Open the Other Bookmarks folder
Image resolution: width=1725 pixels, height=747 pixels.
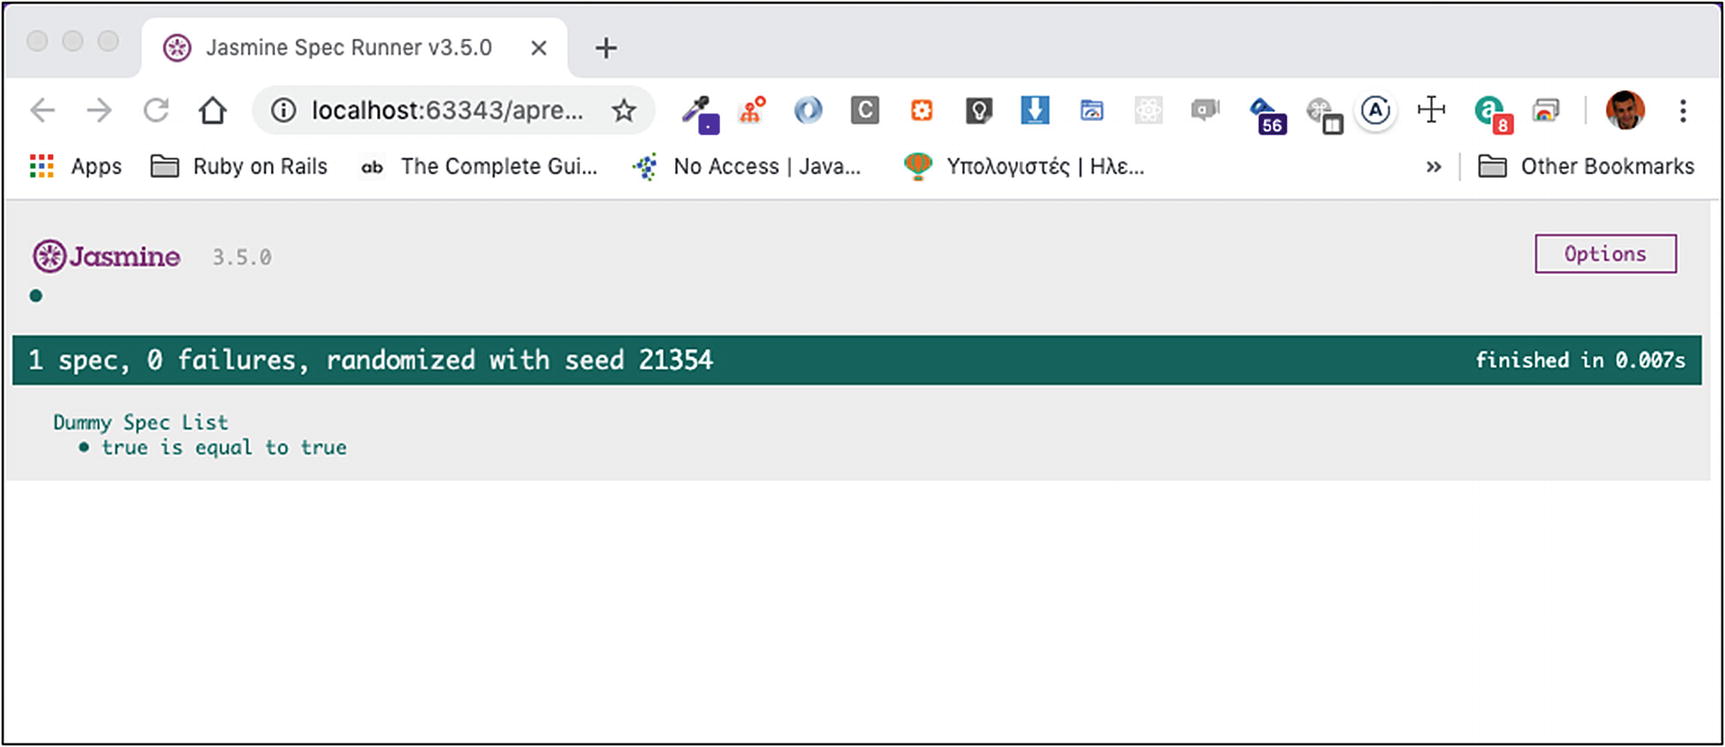point(1586,166)
